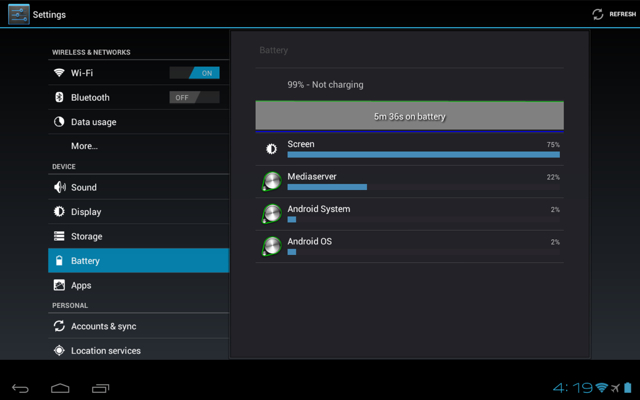Click the Bluetooth label in sidebar
The height and width of the screenshot is (400, 640).
coord(90,98)
